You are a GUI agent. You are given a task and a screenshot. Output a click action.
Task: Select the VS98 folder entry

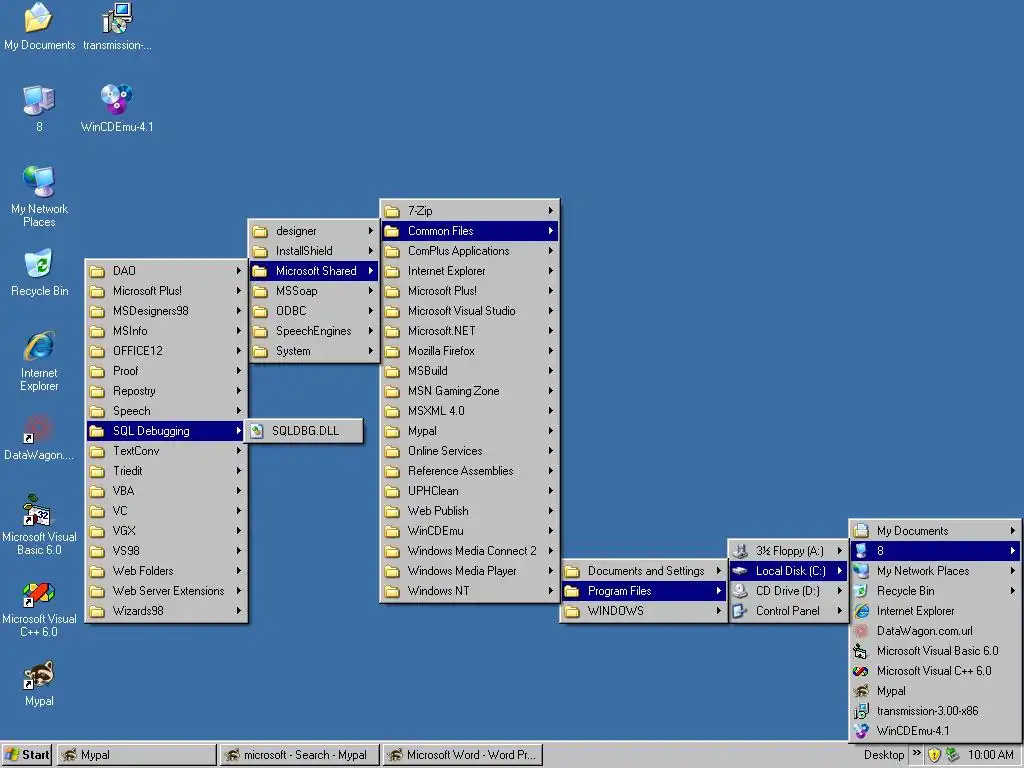(x=166, y=551)
